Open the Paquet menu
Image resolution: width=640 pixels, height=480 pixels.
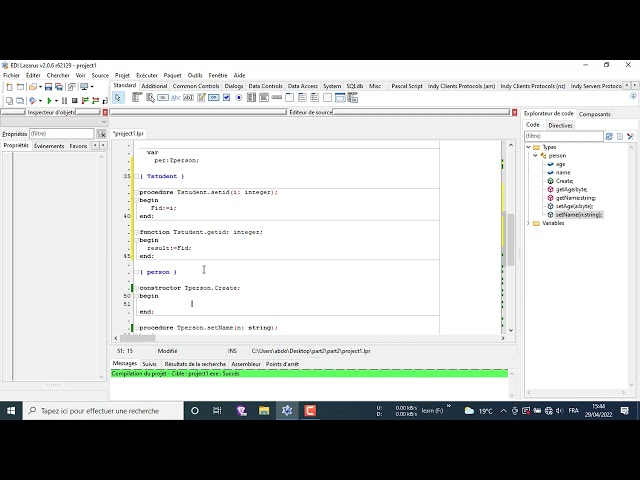(x=172, y=76)
